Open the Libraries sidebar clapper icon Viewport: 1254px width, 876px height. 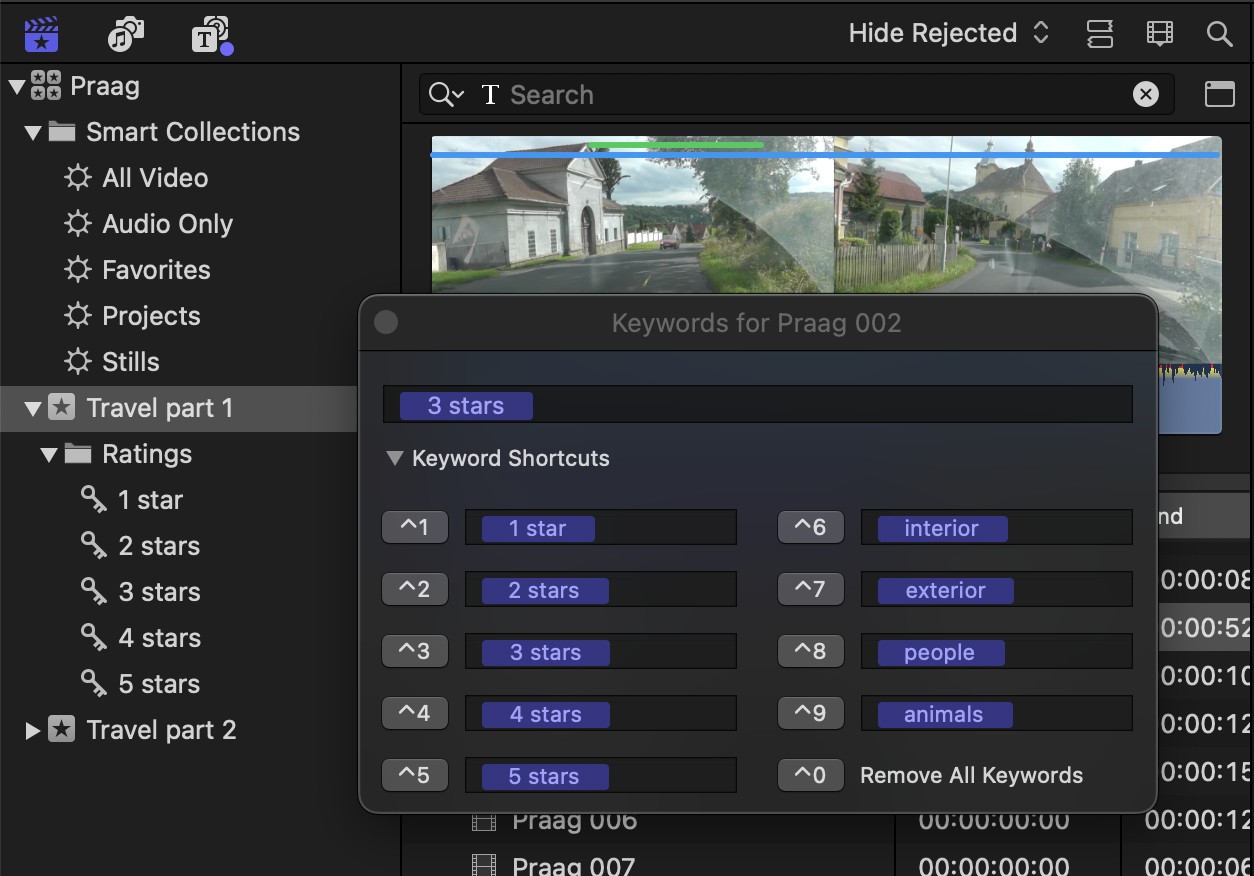[41, 35]
